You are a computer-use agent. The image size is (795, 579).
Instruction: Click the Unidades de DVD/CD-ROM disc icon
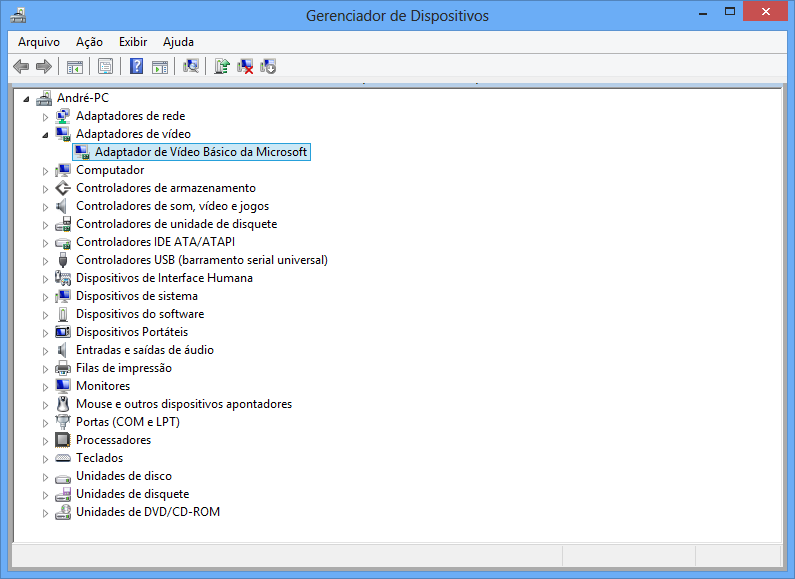click(x=63, y=512)
